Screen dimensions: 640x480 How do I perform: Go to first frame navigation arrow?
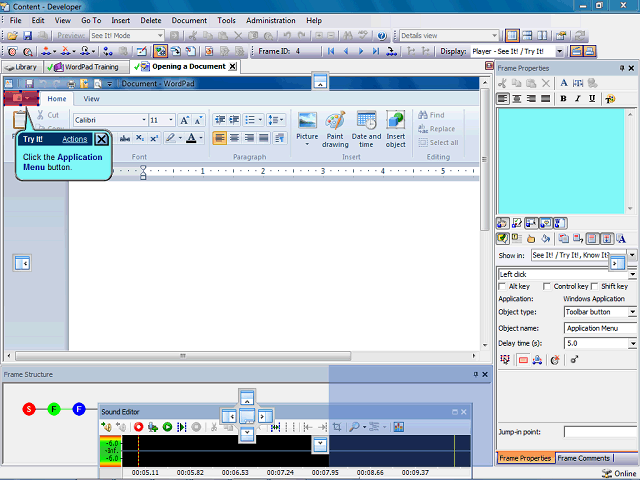coord(331,51)
